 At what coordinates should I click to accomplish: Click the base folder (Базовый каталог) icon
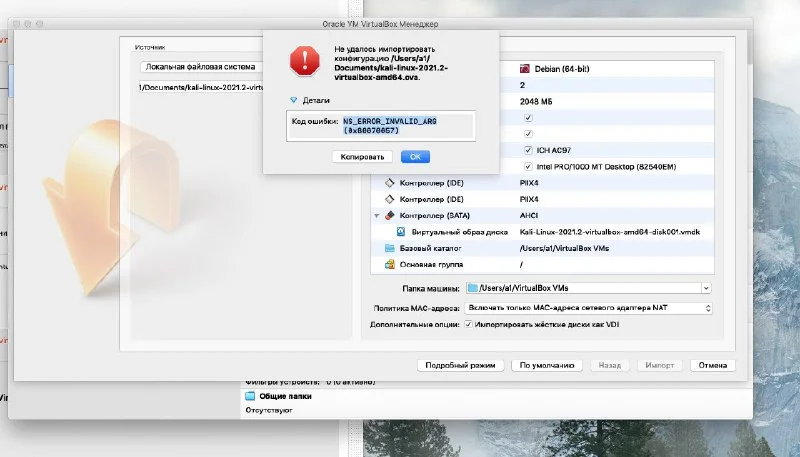390,247
